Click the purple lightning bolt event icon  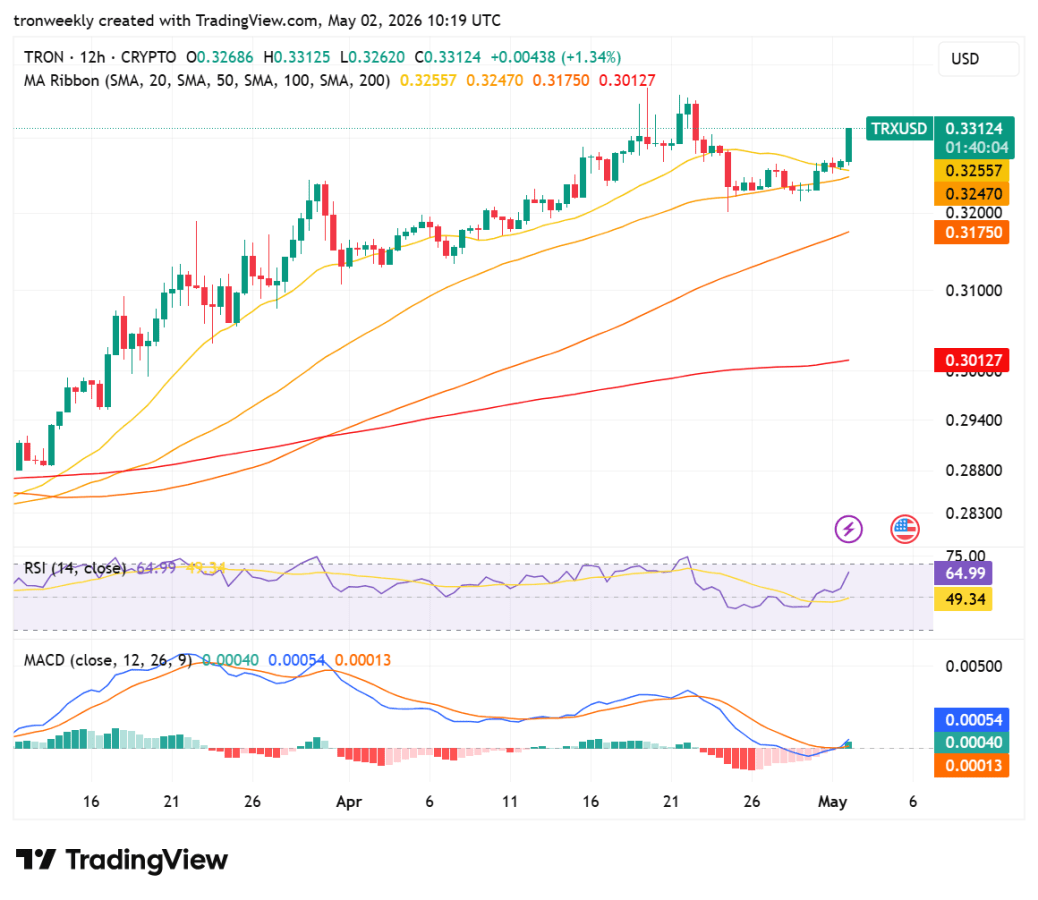(x=848, y=529)
